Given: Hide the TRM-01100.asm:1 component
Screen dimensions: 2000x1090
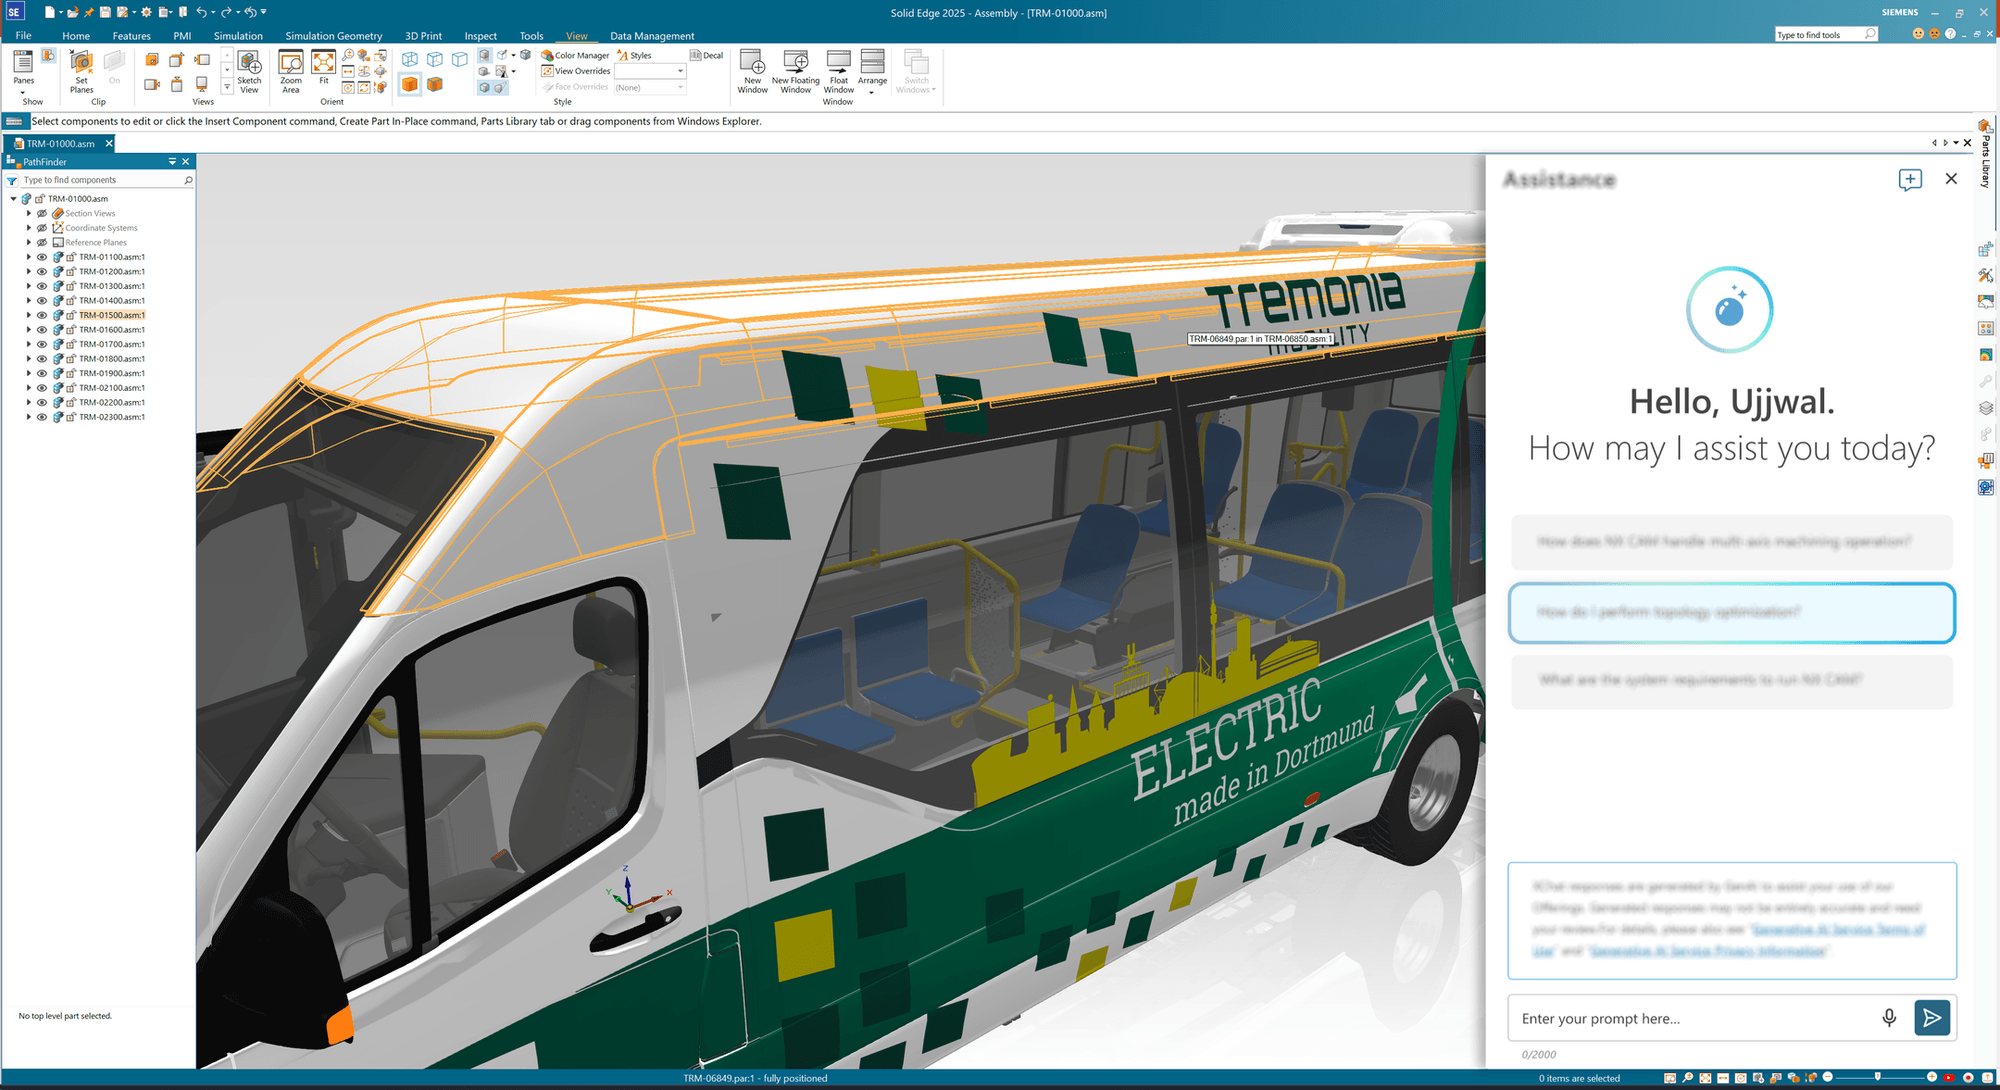Looking at the screenshot, I should 42,257.
